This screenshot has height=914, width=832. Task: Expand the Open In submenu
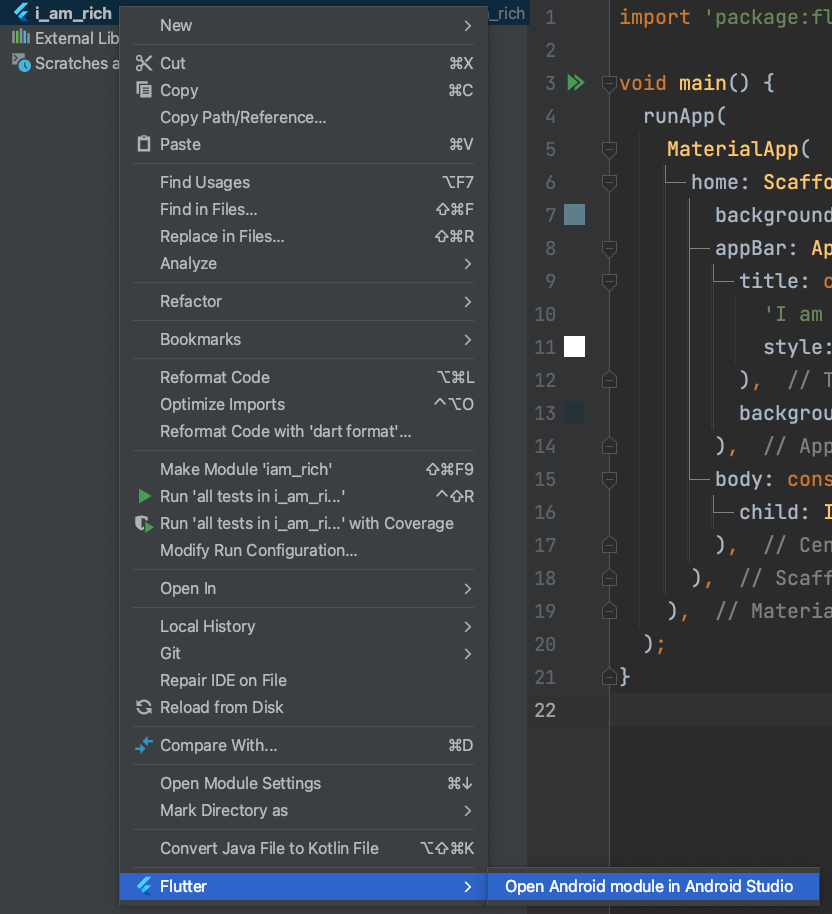(303, 588)
